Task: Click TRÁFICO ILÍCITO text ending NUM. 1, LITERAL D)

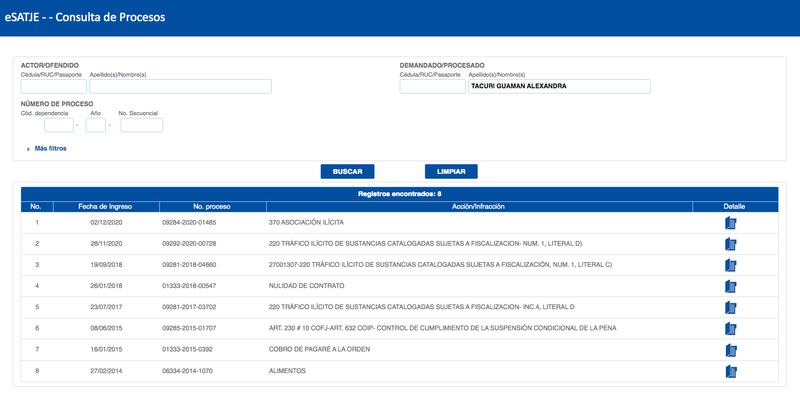Action: [426, 244]
